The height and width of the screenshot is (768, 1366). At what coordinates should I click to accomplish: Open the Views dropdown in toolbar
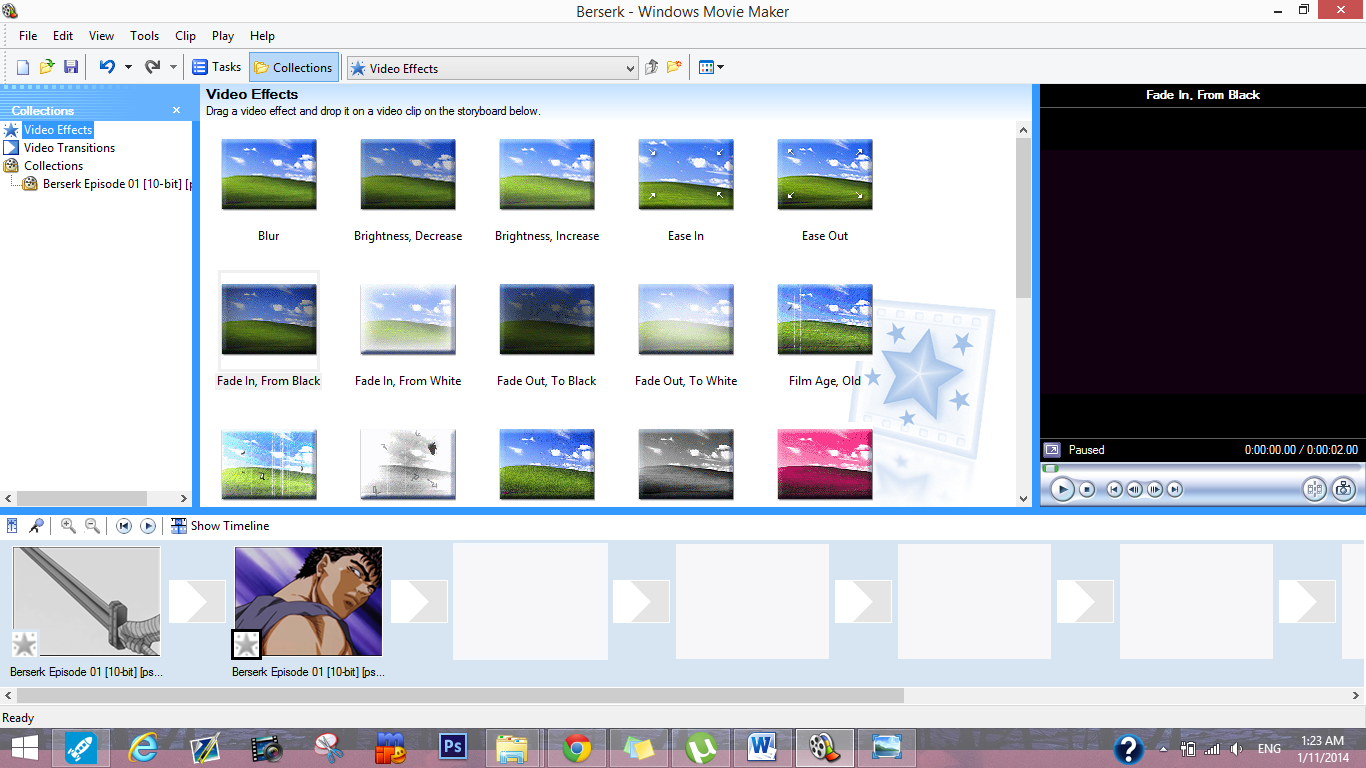click(x=711, y=67)
